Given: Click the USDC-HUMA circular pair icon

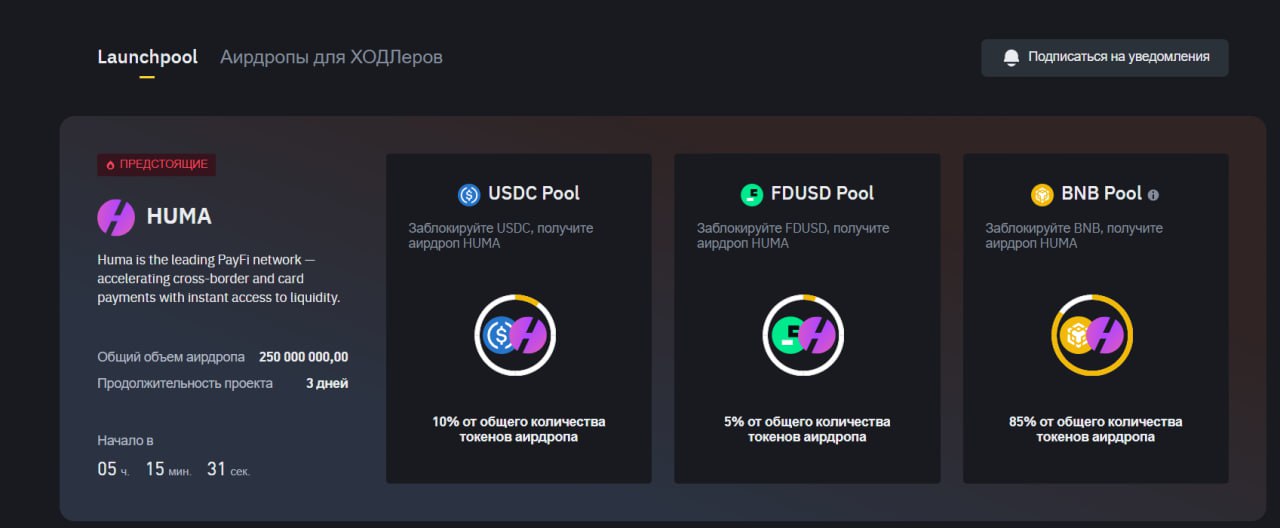Looking at the screenshot, I should click(515, 335).
